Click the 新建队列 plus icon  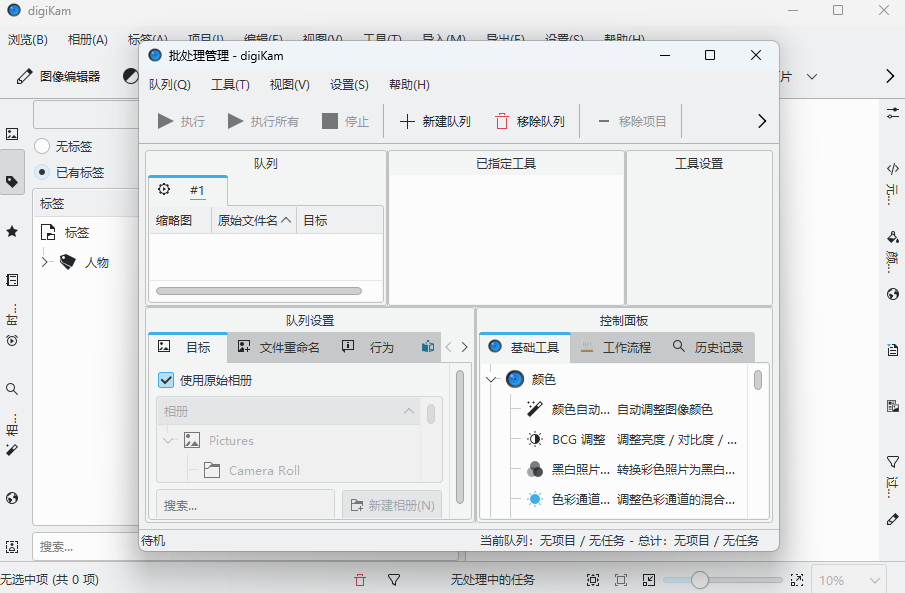point(407,121)
